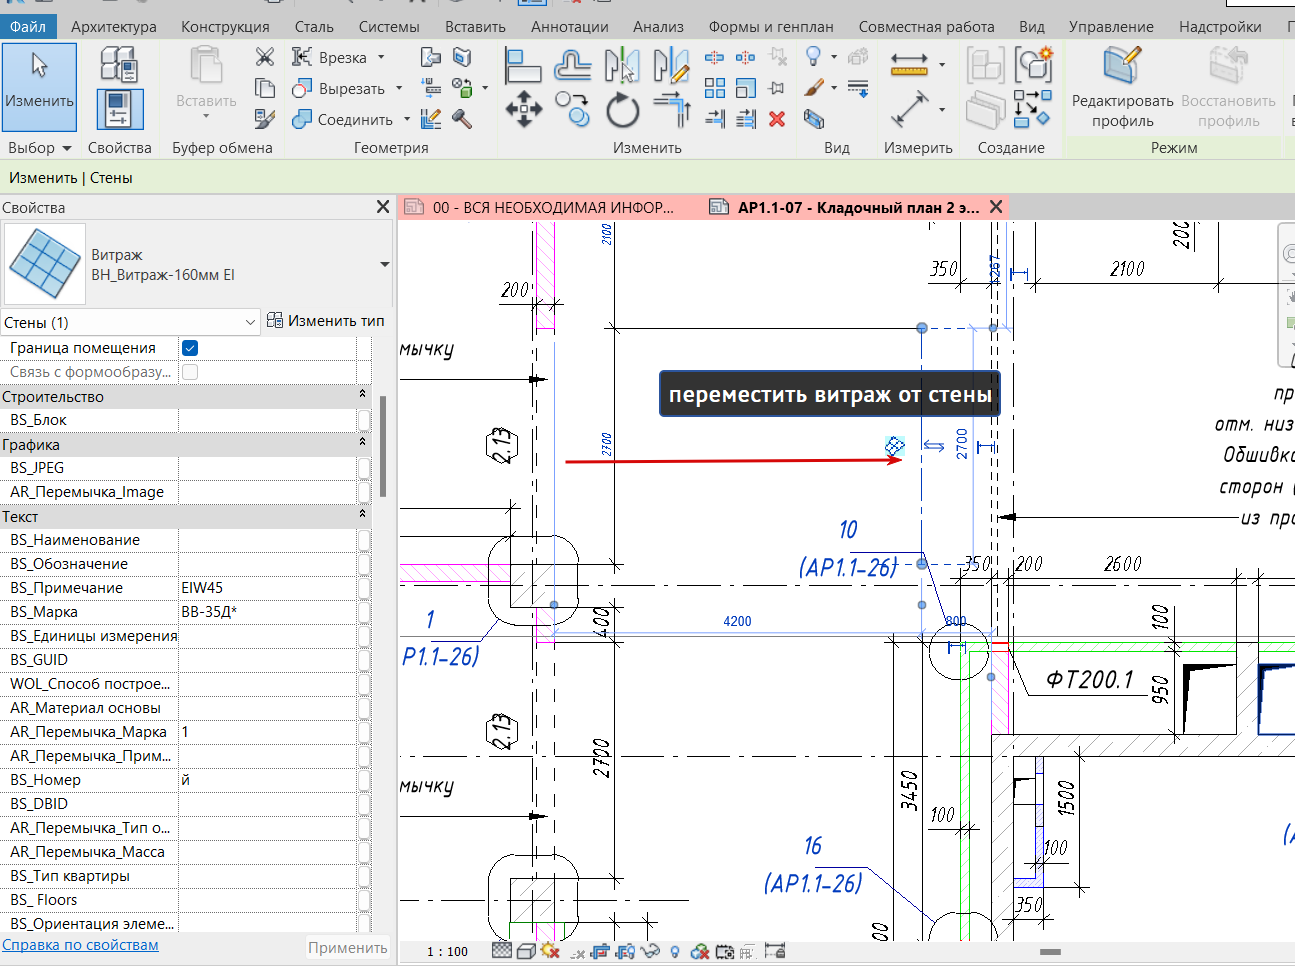Click the Изменить тип button

pos(326,321)
